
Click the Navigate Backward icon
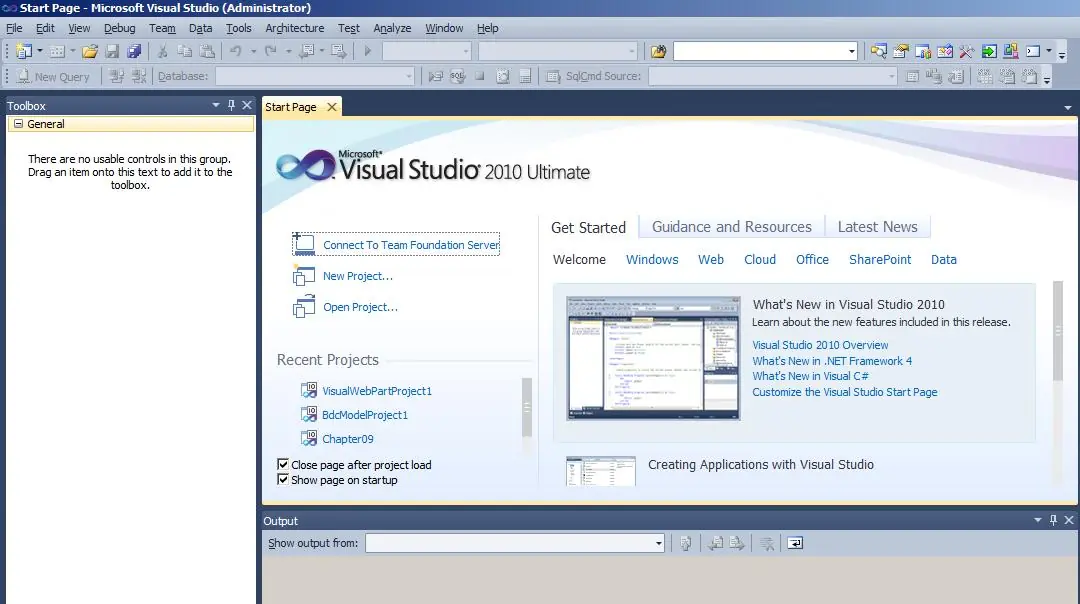[307, 51]
